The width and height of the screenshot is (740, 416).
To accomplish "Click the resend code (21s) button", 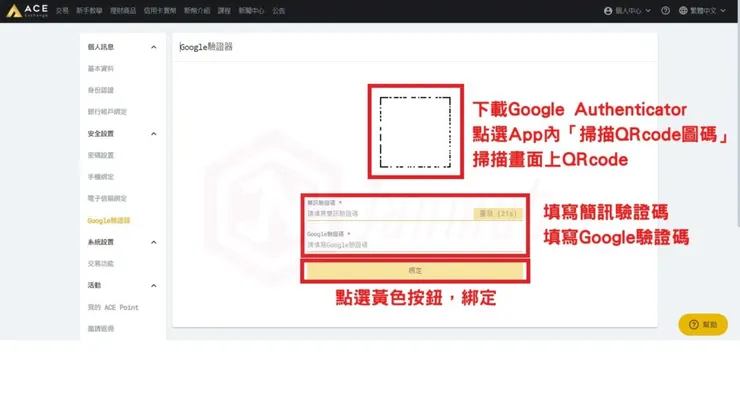I will coord(498,214).
